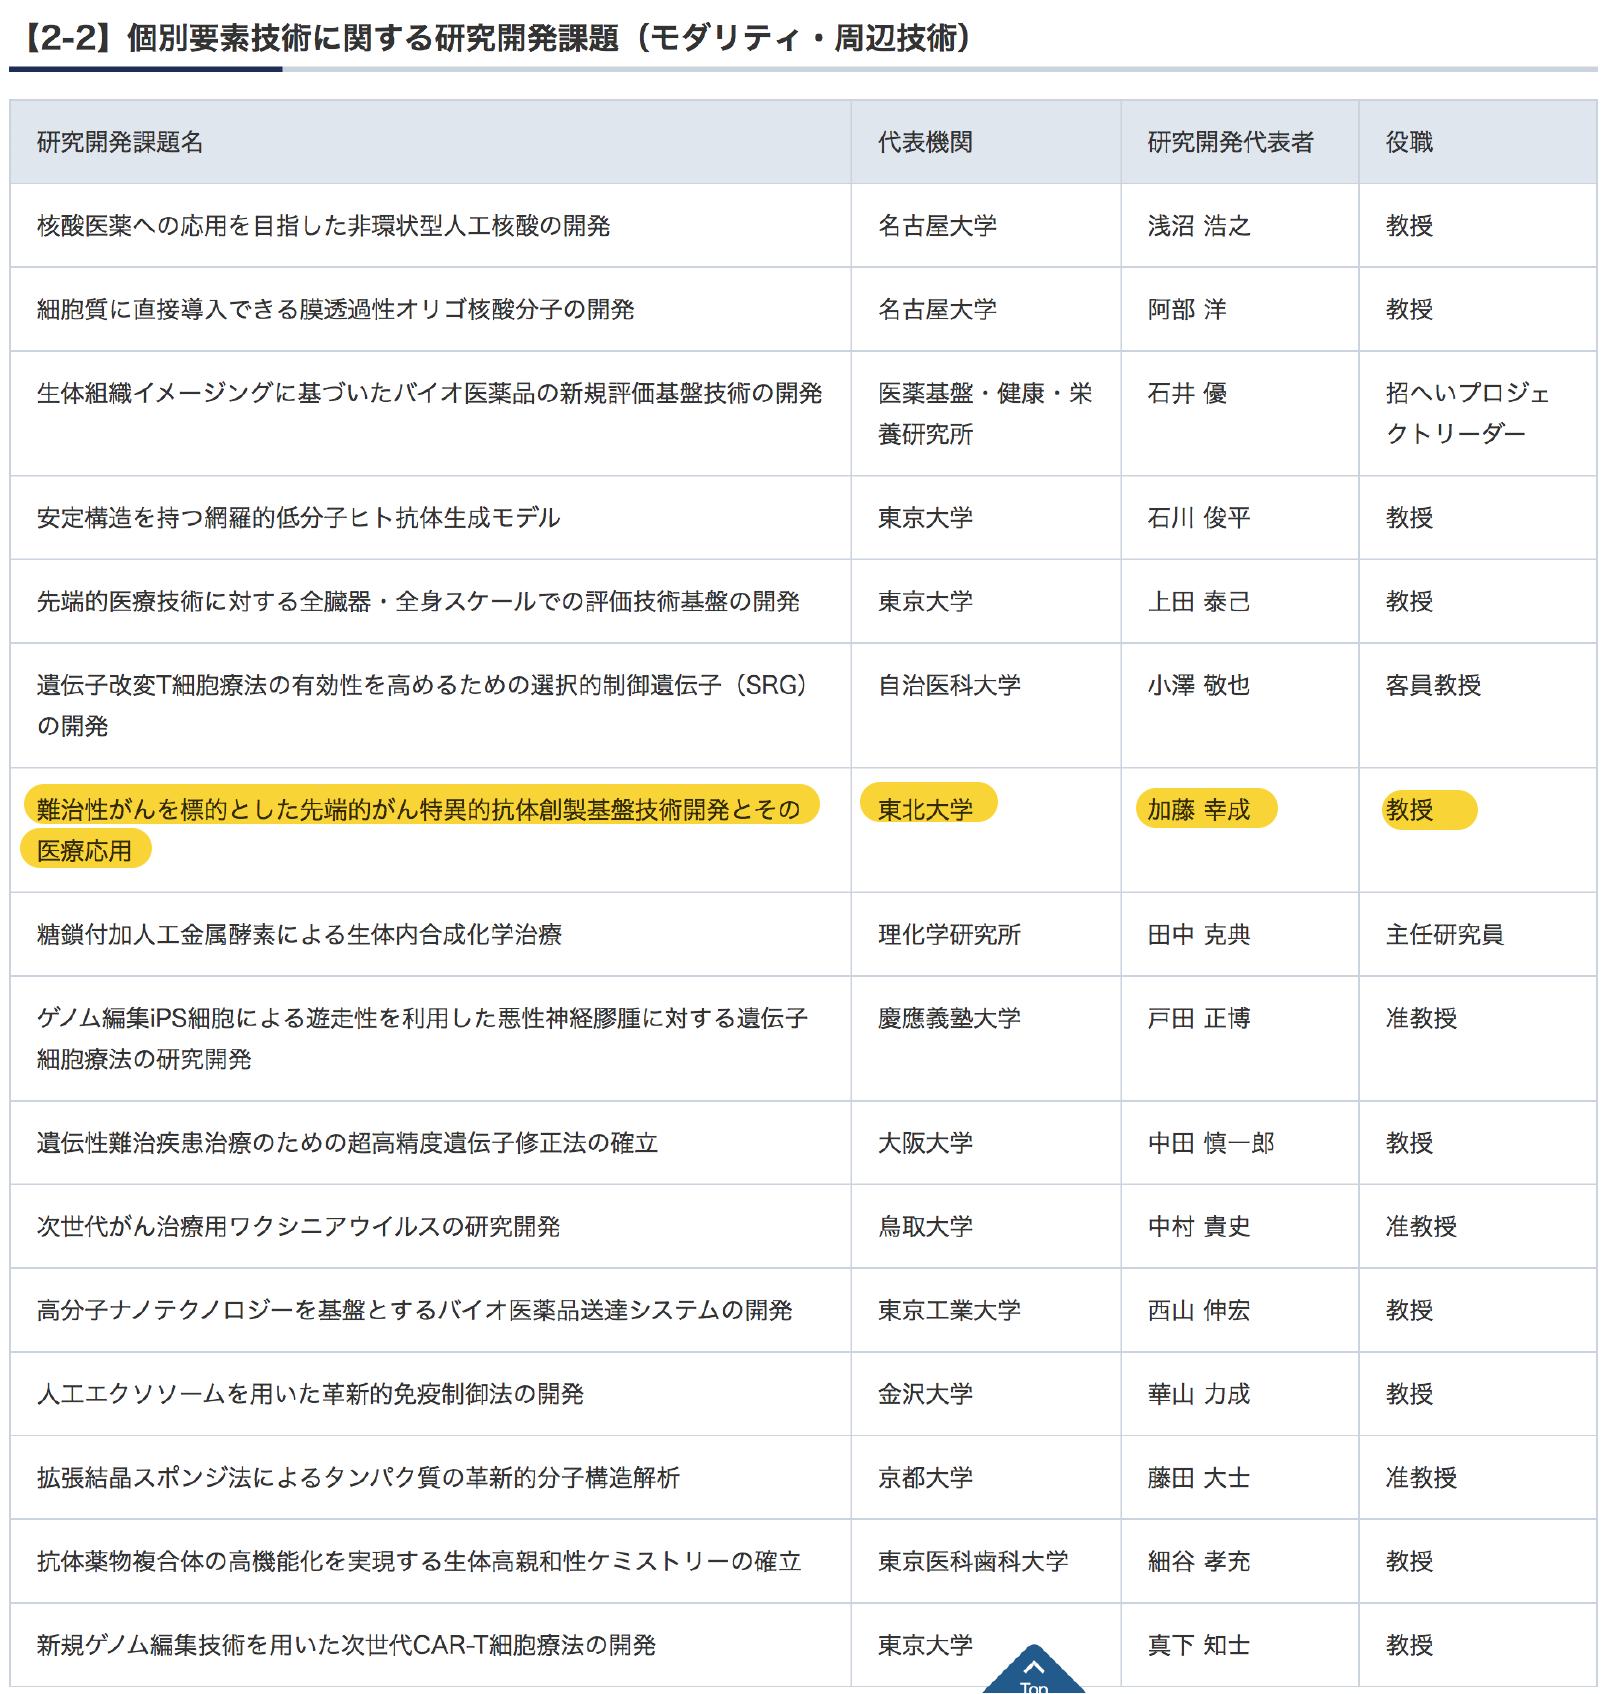This screenshot has width=1608, height=1694.
Task: Click the title 生体組織イメージングに基づいたバイオ医薬品の新規評価基盤技術の開発
Action: 430,394
